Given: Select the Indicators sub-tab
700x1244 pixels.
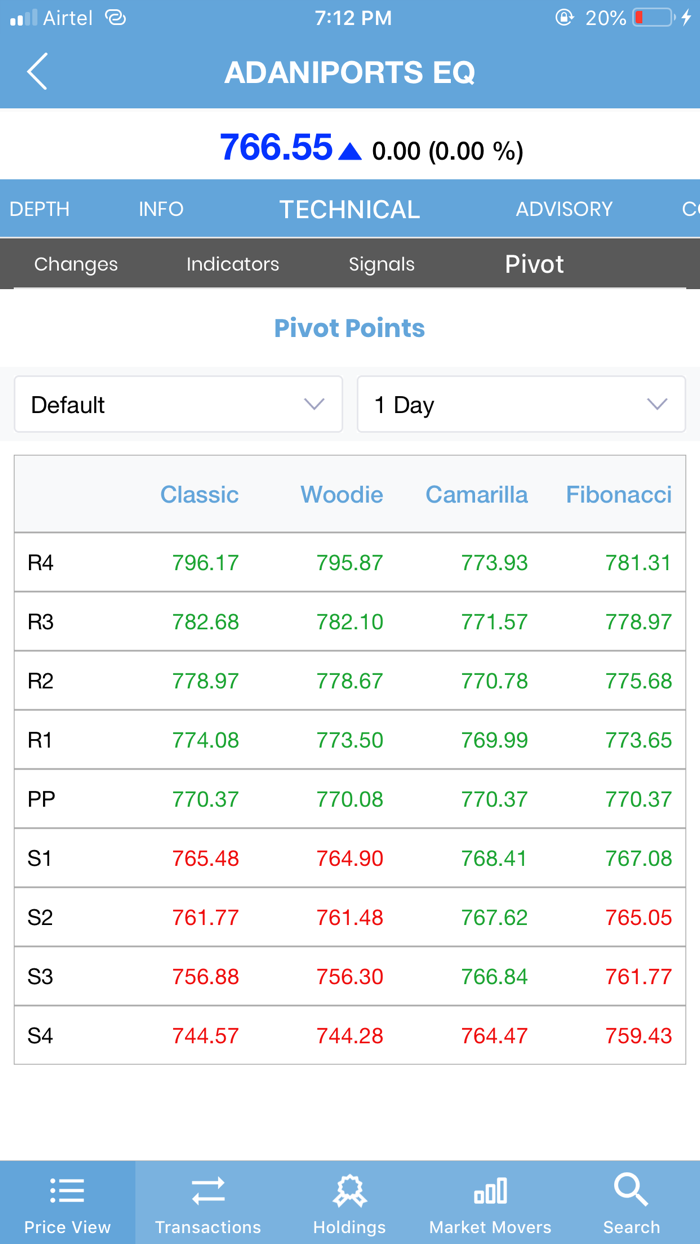Looking at the screenshot, I should (233, 264).
